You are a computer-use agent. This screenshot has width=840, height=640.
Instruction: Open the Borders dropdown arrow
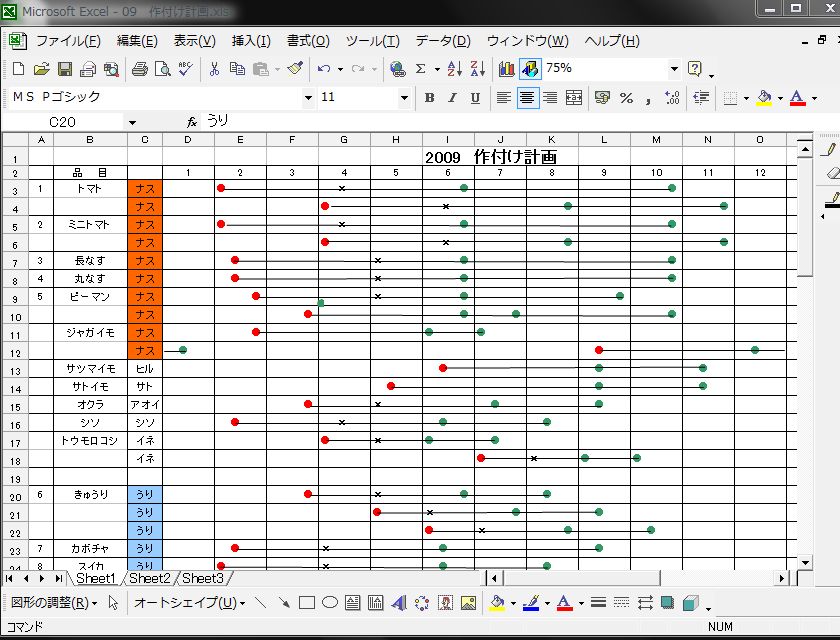(x=746, y=98)
